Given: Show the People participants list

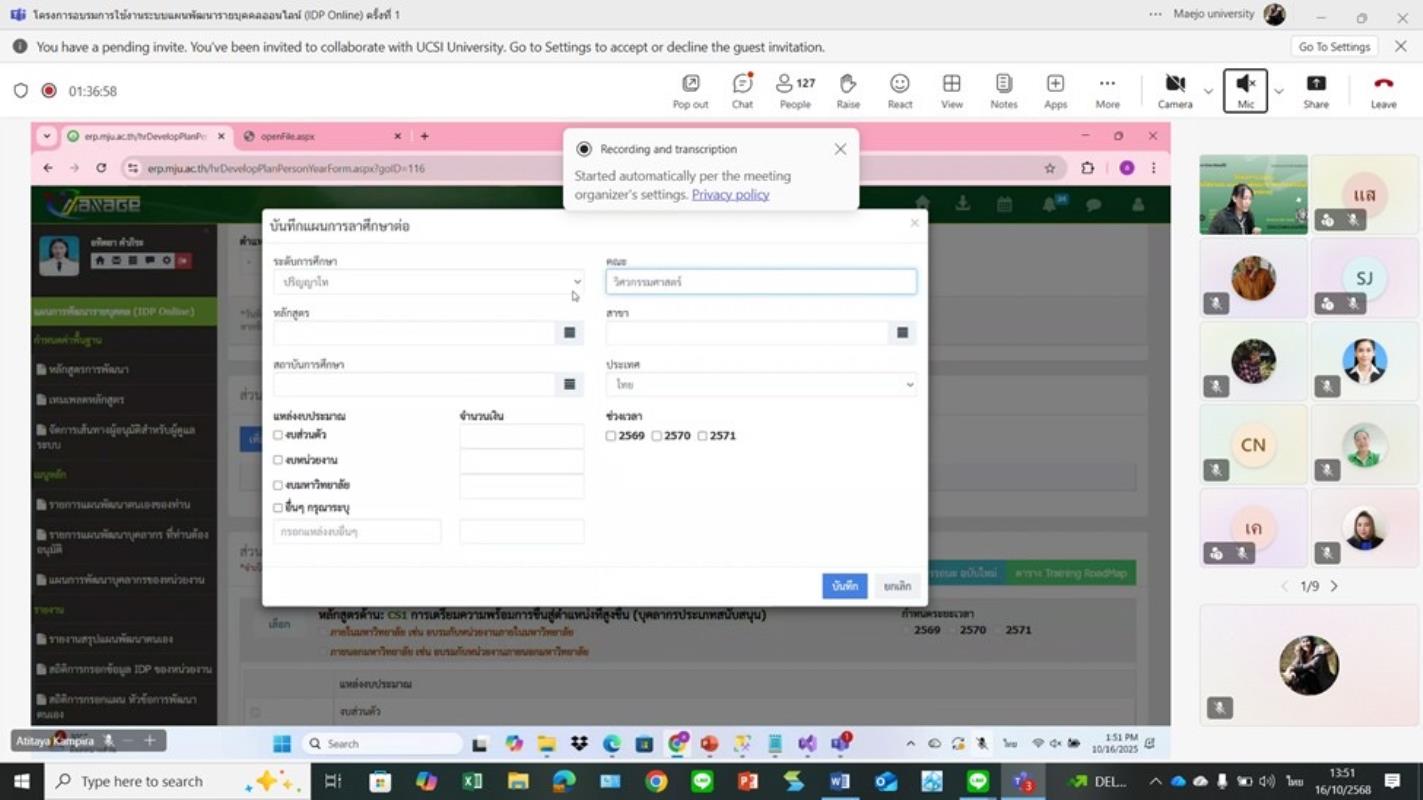Looking at the screenshot, I should tap(795, 91).
